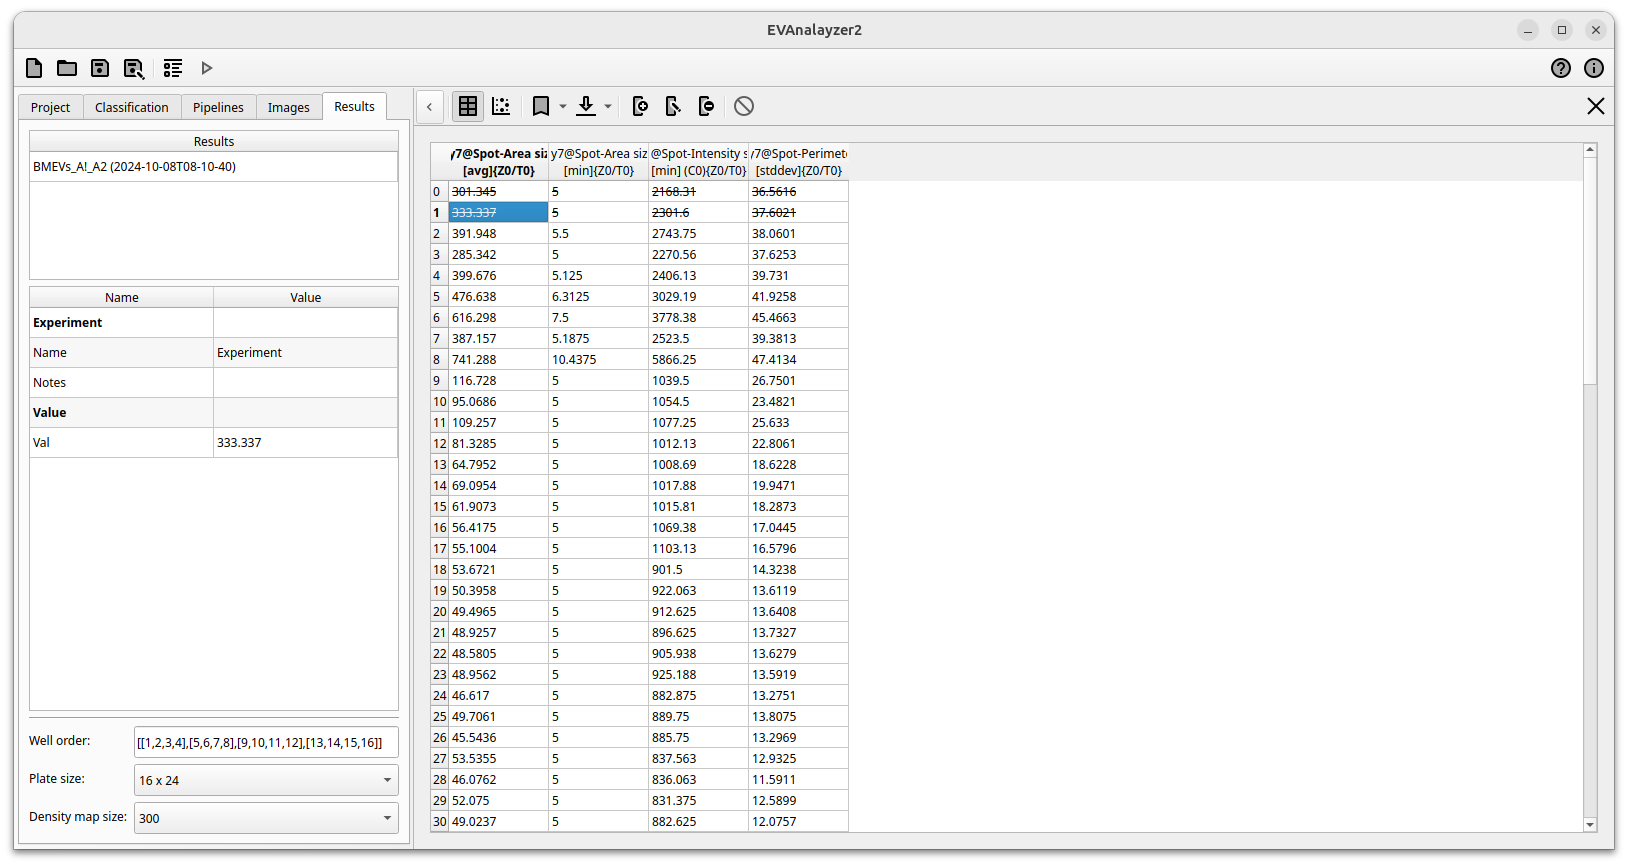Select cell 616.298
1628x866 pixels.
499,318
